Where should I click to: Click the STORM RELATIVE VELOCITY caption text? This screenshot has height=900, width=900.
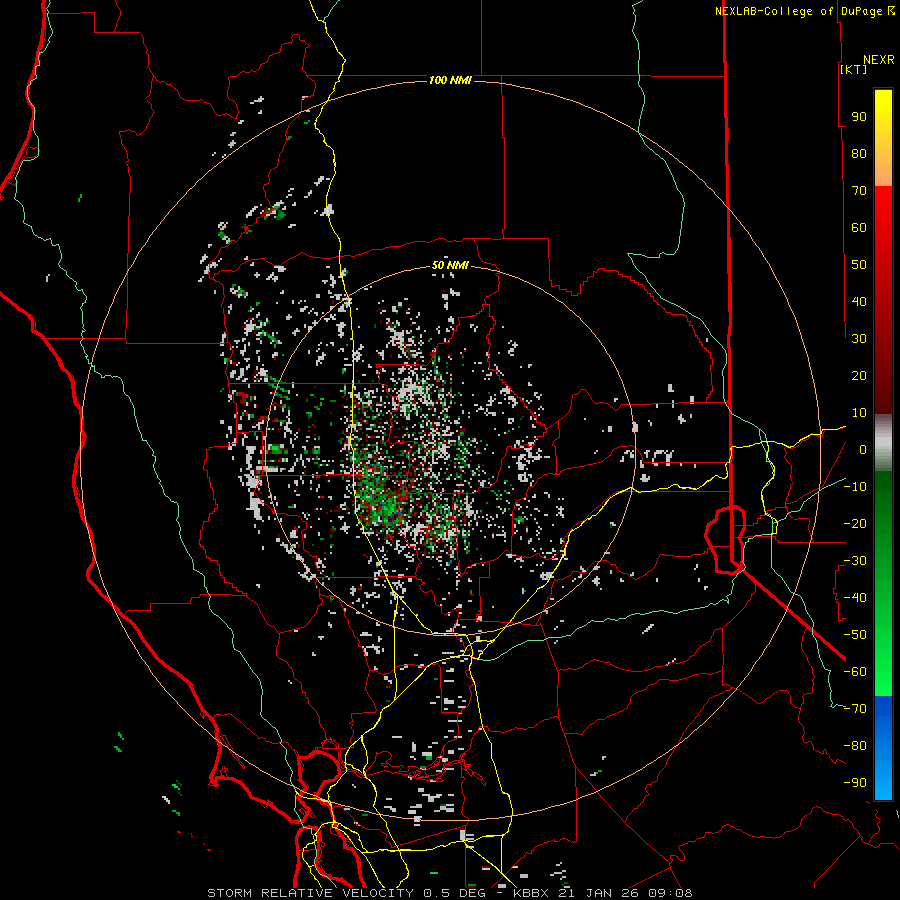[310, 893]
